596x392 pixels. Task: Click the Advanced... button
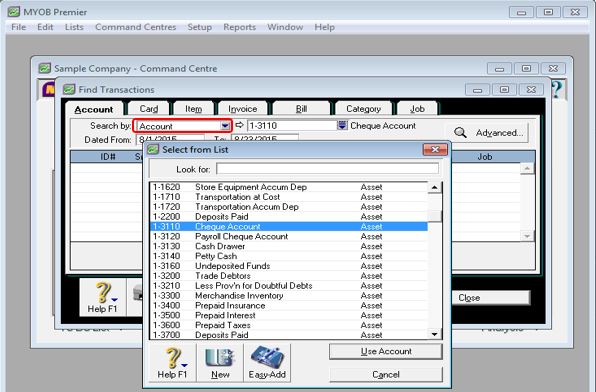coord(487,133)
